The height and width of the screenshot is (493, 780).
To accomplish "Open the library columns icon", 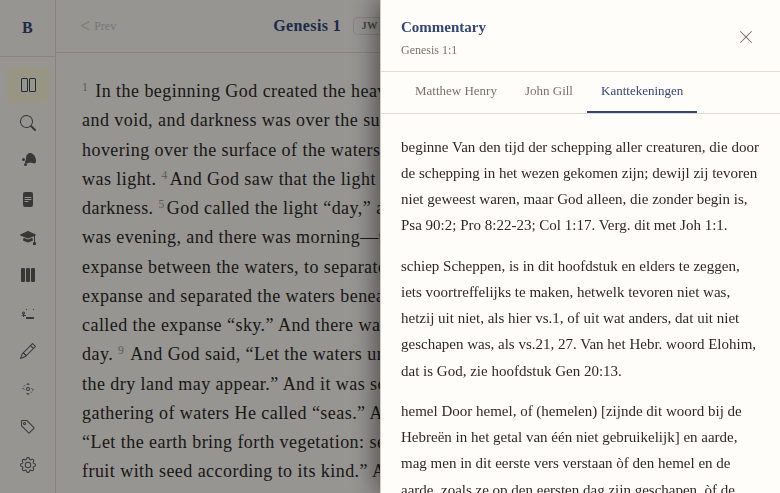I will [x=28, y=275].
